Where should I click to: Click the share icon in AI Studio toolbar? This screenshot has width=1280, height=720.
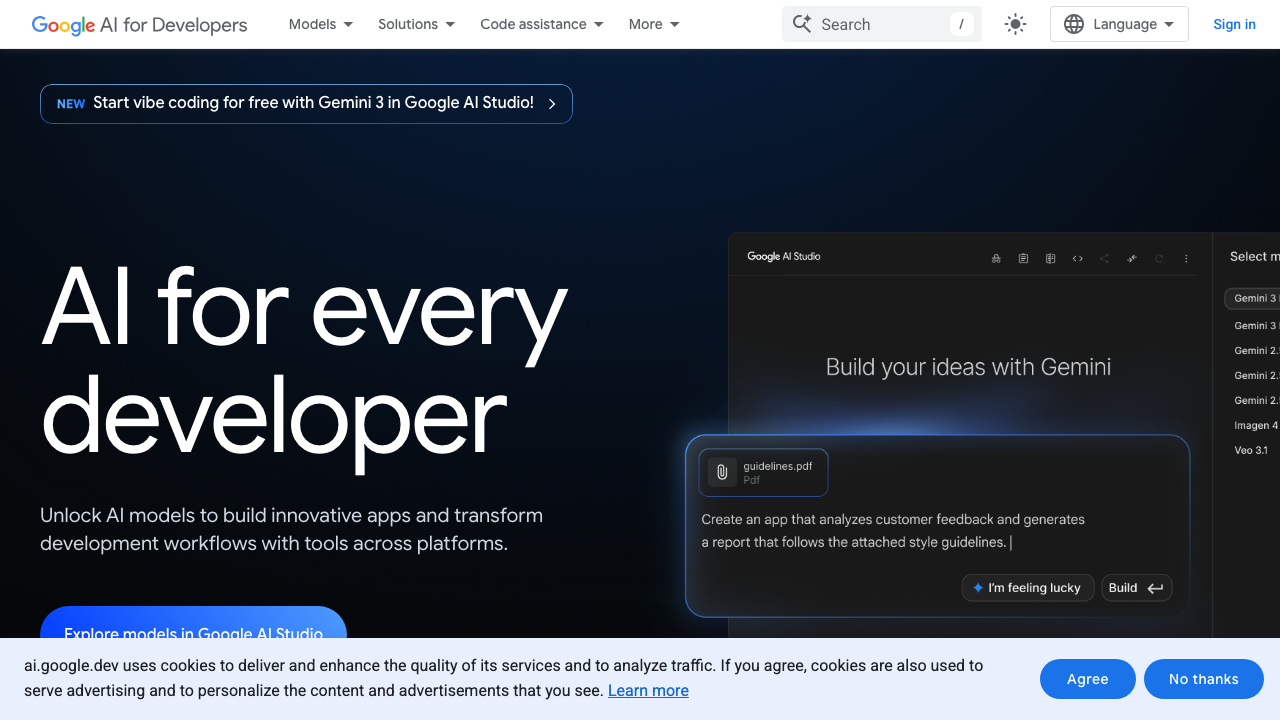pos(1104,258)
